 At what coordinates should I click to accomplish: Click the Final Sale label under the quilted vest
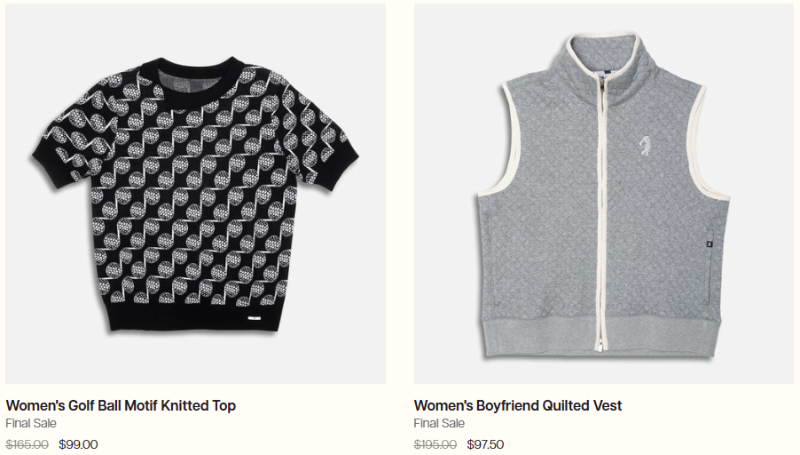(439, 423)
